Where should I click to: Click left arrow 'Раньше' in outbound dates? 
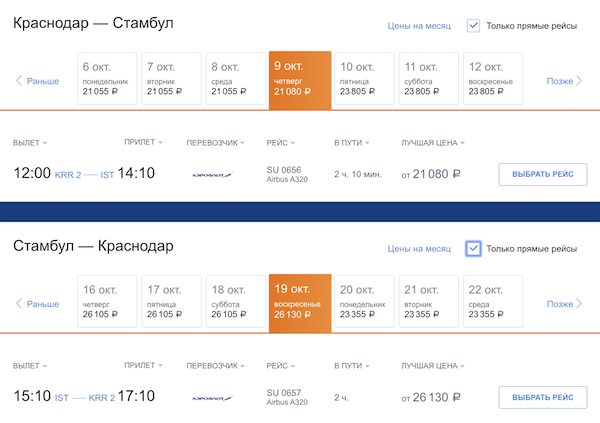coord(38,81)
